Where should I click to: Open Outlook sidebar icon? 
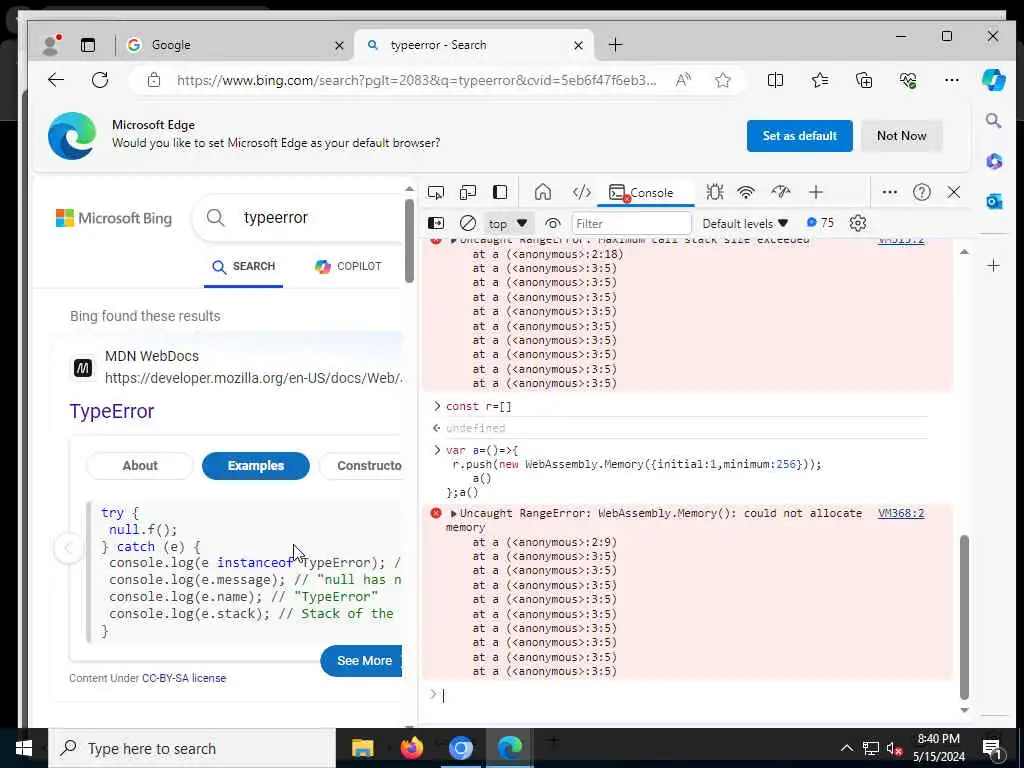click(x=993, y=202)
